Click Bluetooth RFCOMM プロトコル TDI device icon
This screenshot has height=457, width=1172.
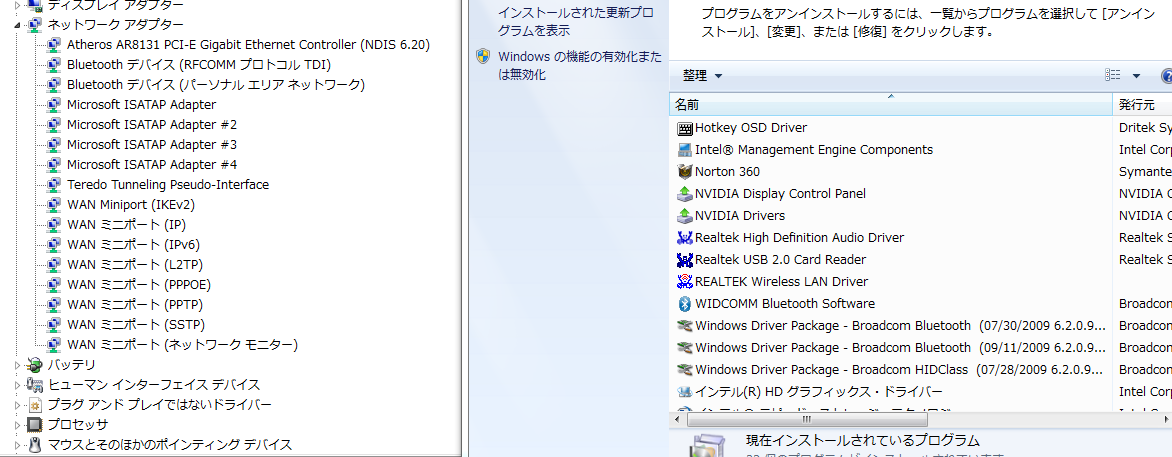tap(54, 65)
